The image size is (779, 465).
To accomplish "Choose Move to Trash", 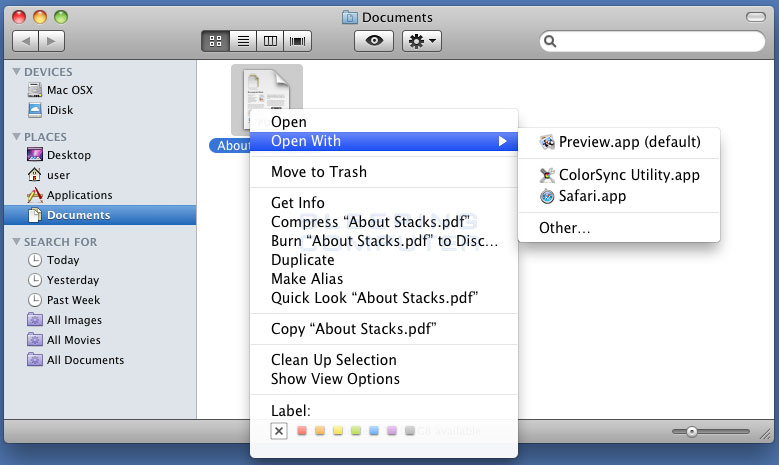I will pos(384,172).
